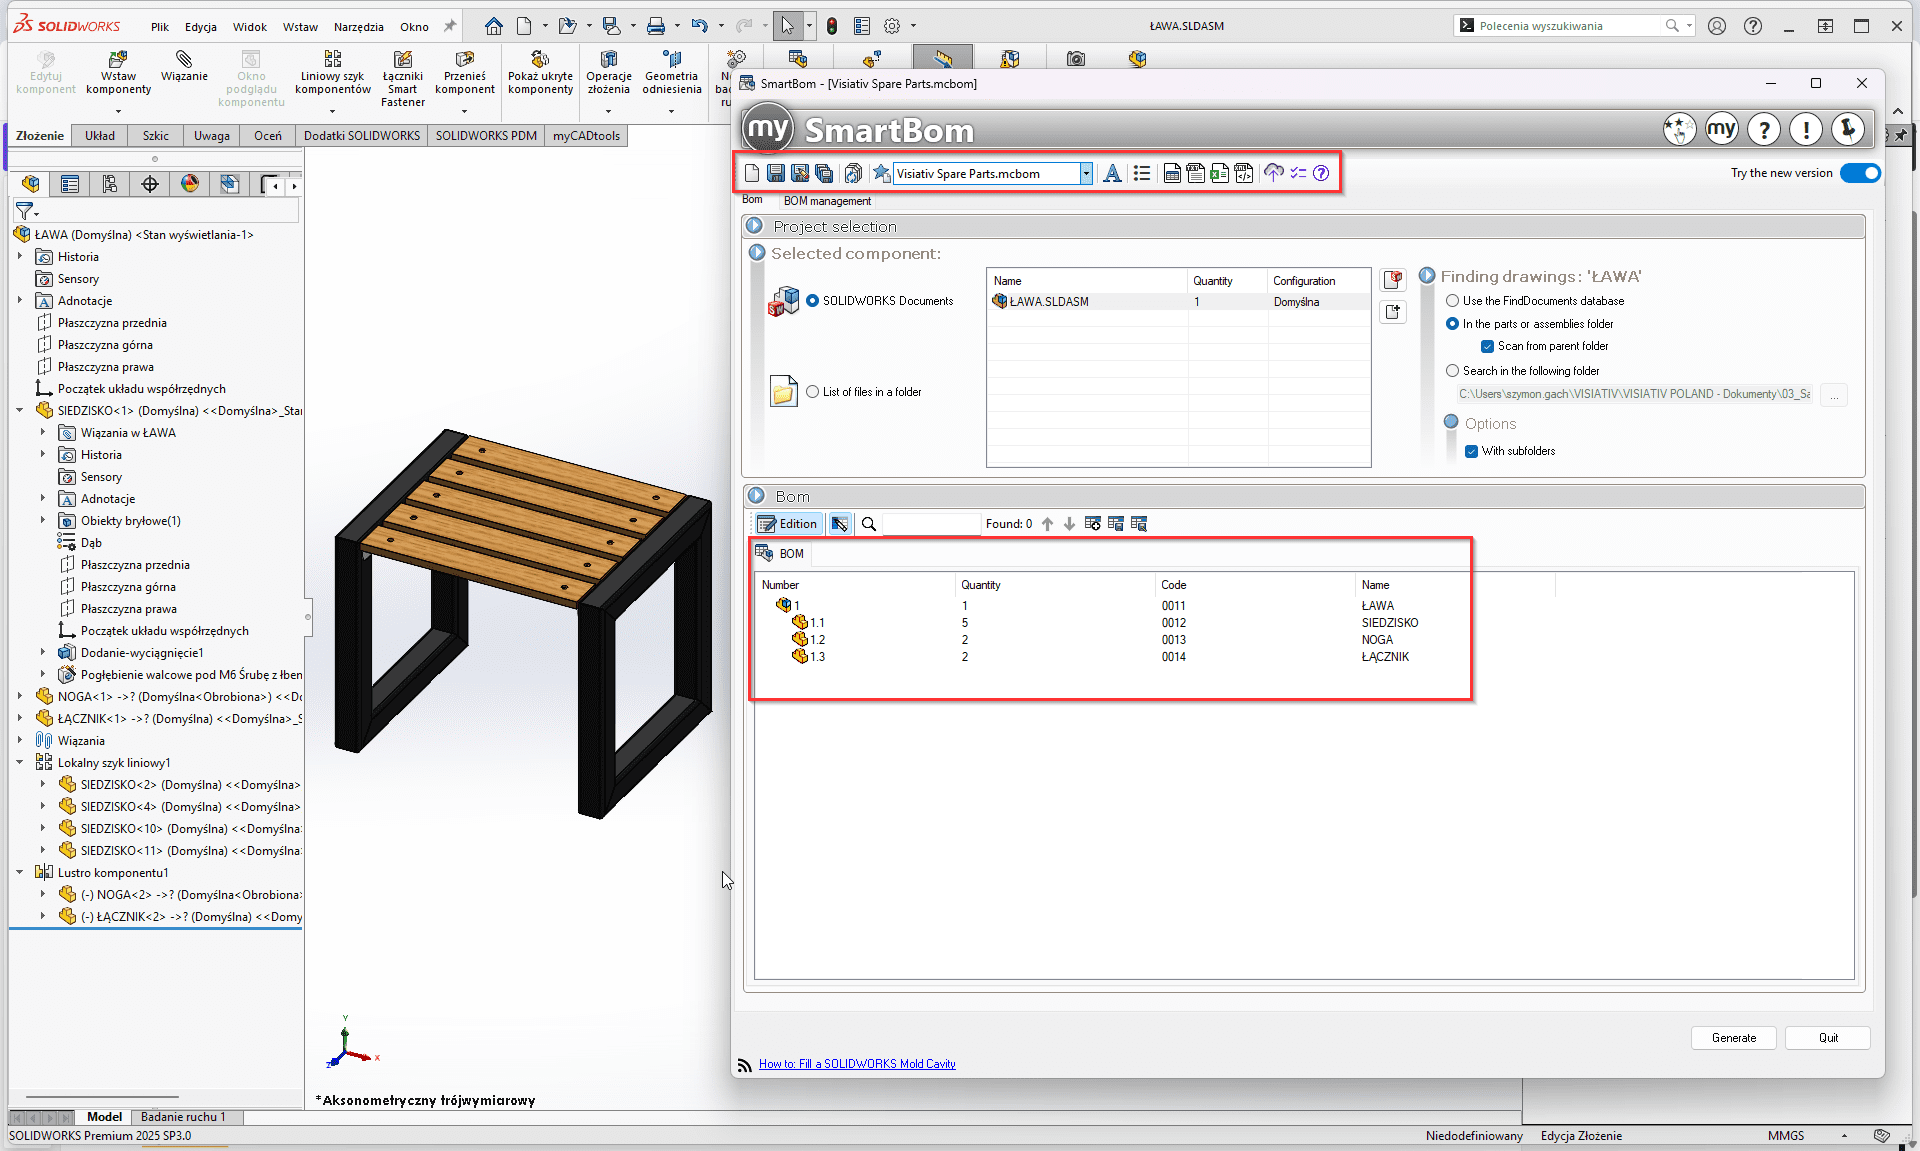Click the font settings icon in SmartBom
Screen dimensions: 1920x1151
pyautogui.click(x=1112, y=173)
